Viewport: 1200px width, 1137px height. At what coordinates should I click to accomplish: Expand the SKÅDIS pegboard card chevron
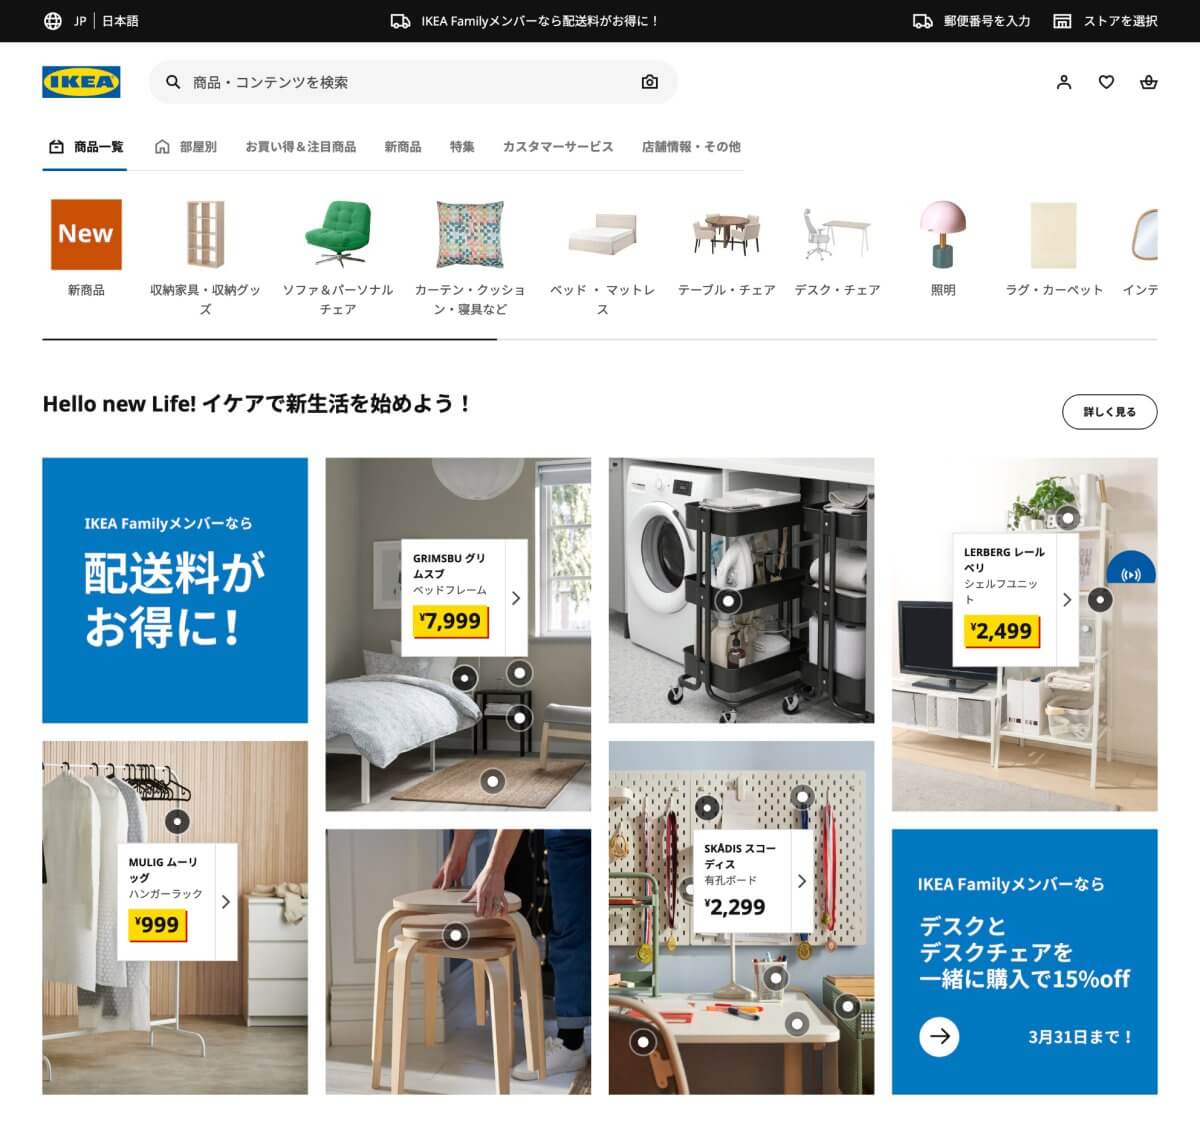(801, 881)
